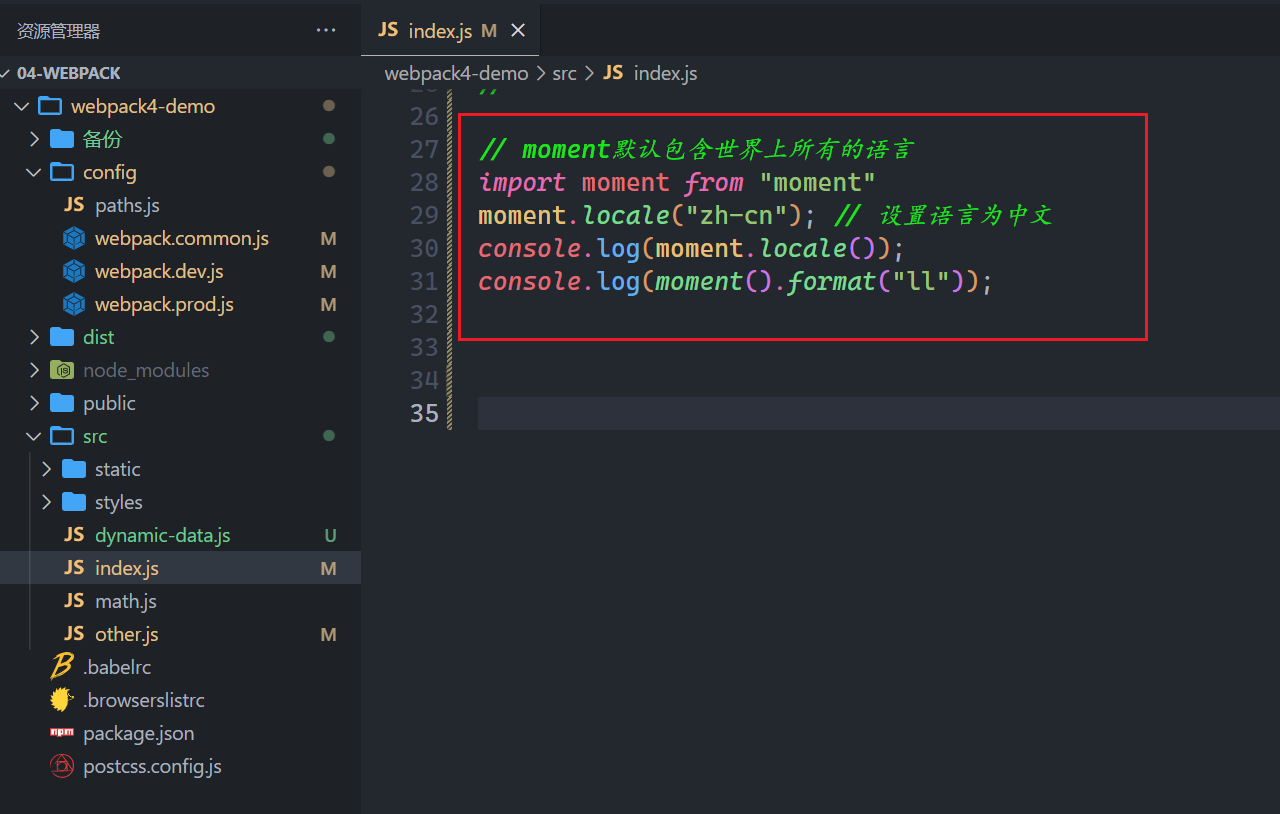Collapse the src folder chevron

point(34,436)
